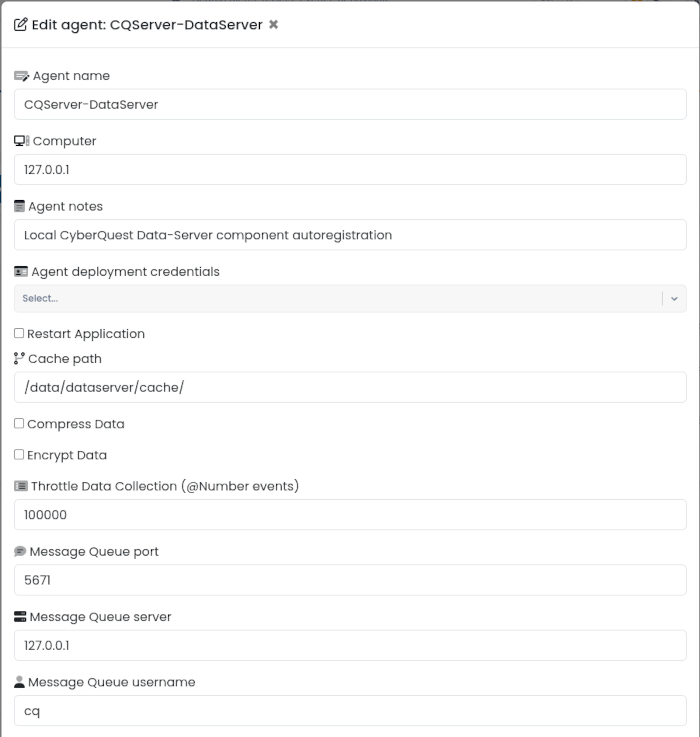
Task: Expand credentials select using chevron arrow
Action: (674, 298)
